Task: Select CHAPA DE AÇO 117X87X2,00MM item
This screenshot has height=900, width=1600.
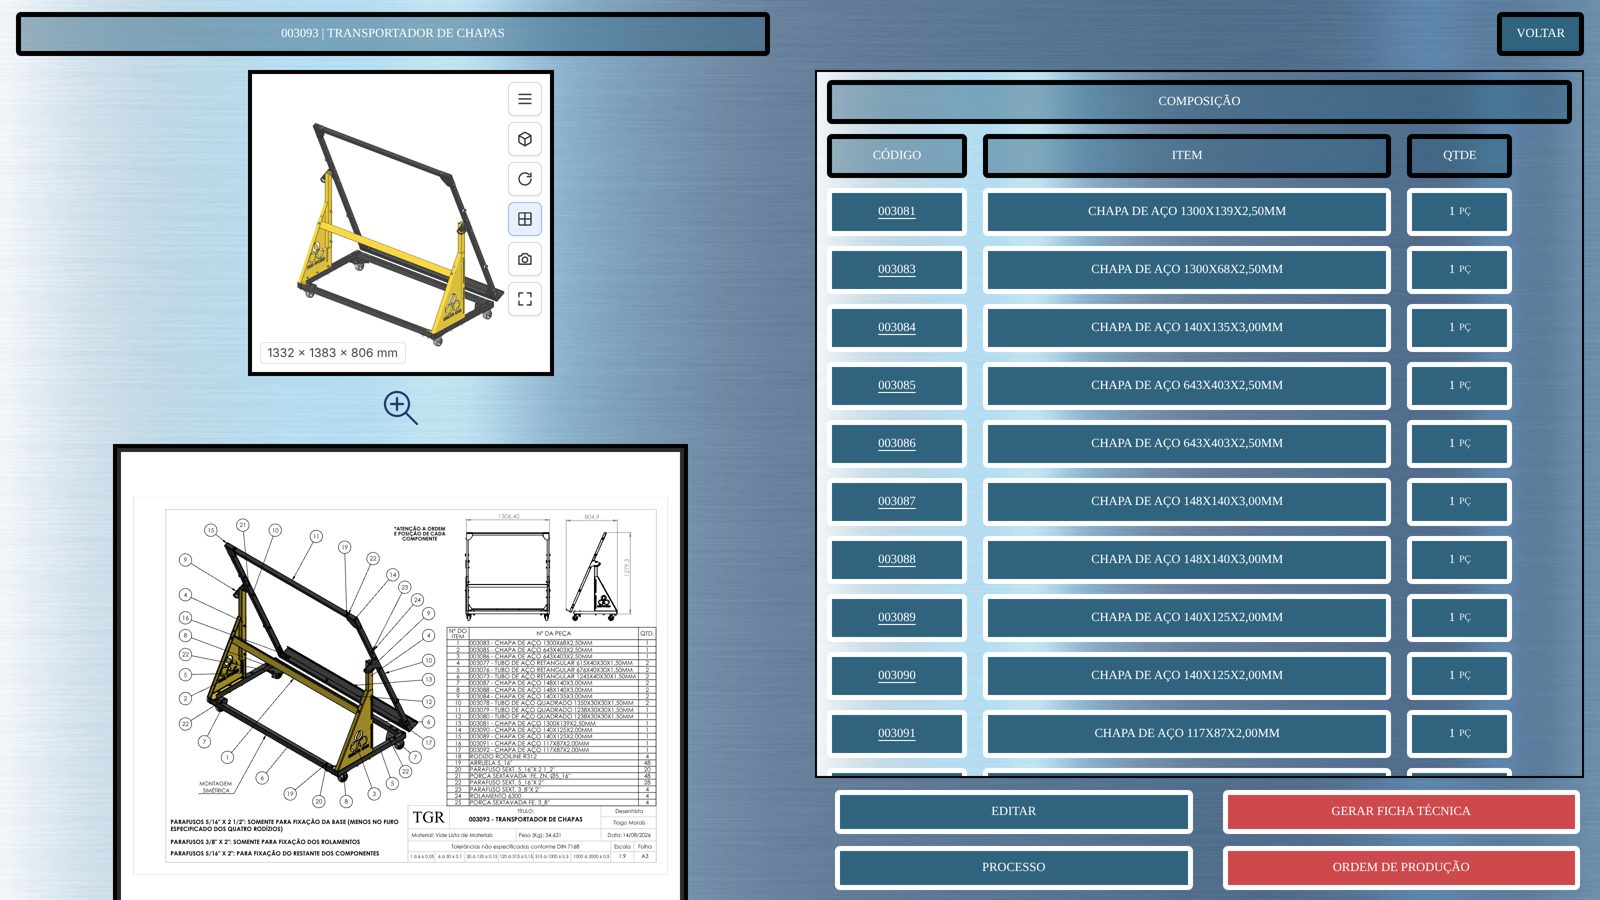Action: [1187, 734]
